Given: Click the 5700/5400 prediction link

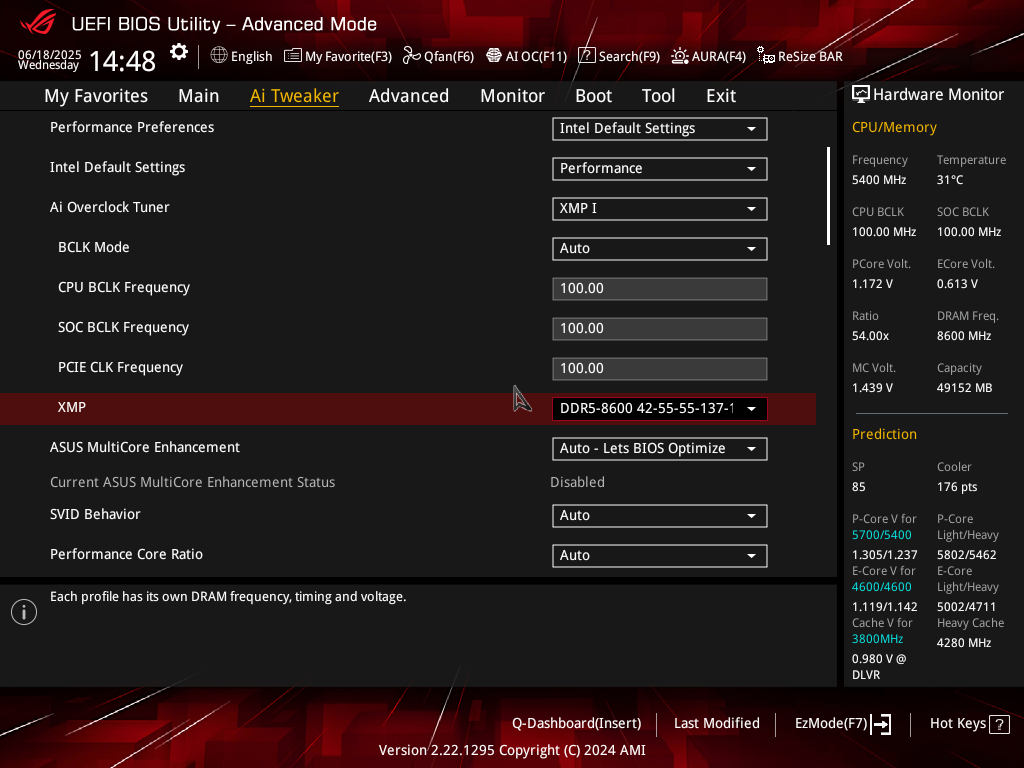Looking at the screenshot, I should point(882,535).
